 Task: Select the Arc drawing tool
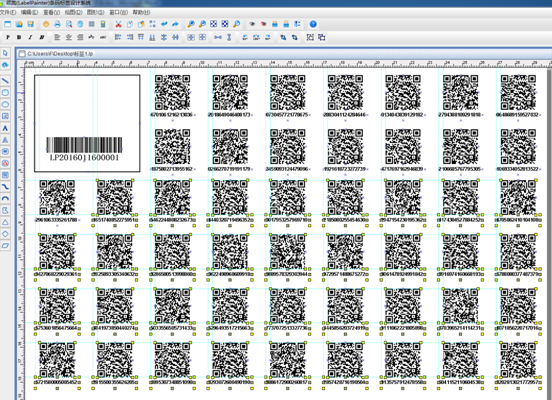click(5, 199)
